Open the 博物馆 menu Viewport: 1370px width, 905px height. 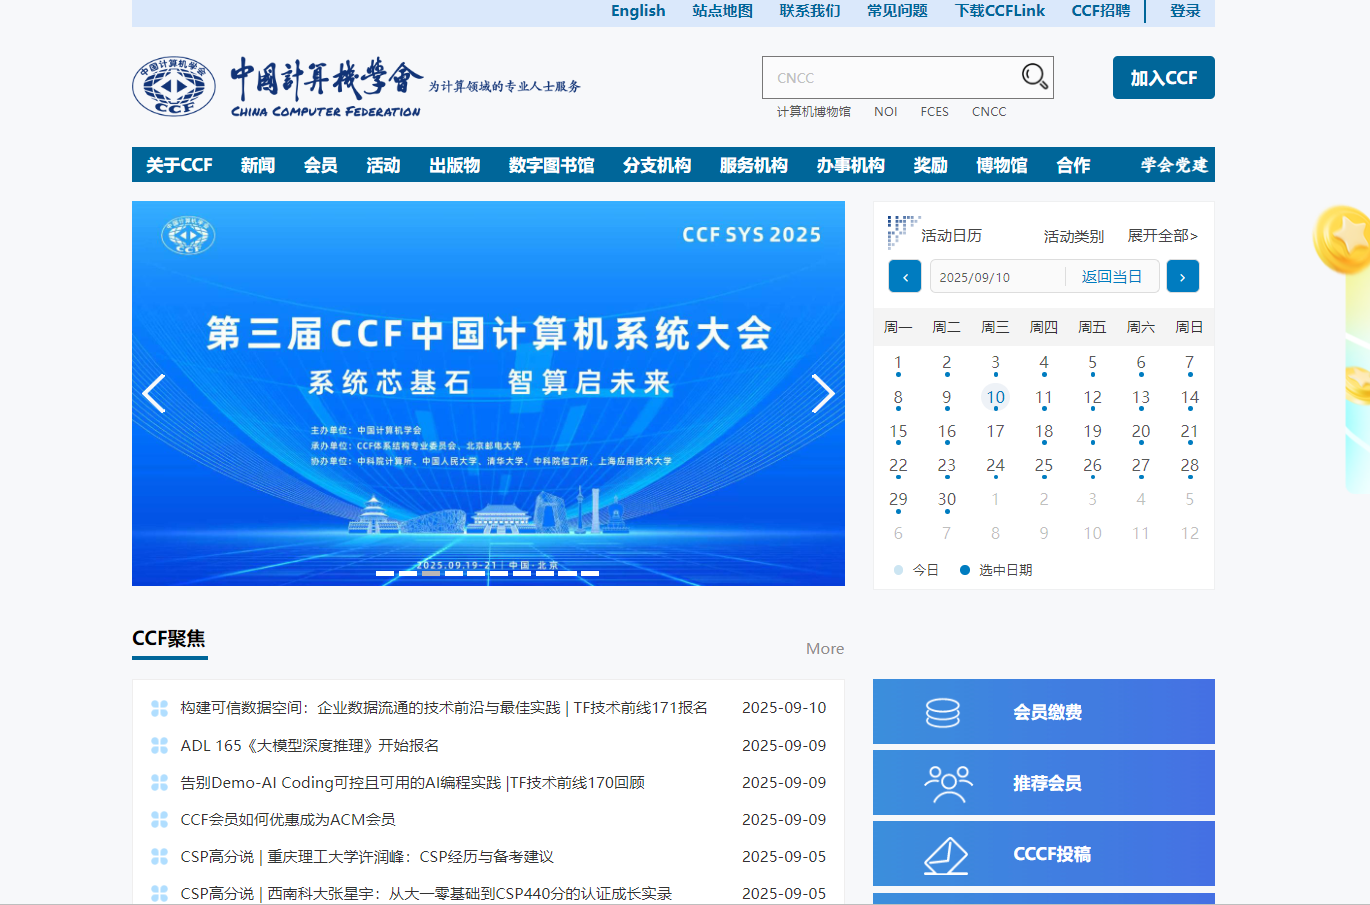pos(1002,165)
